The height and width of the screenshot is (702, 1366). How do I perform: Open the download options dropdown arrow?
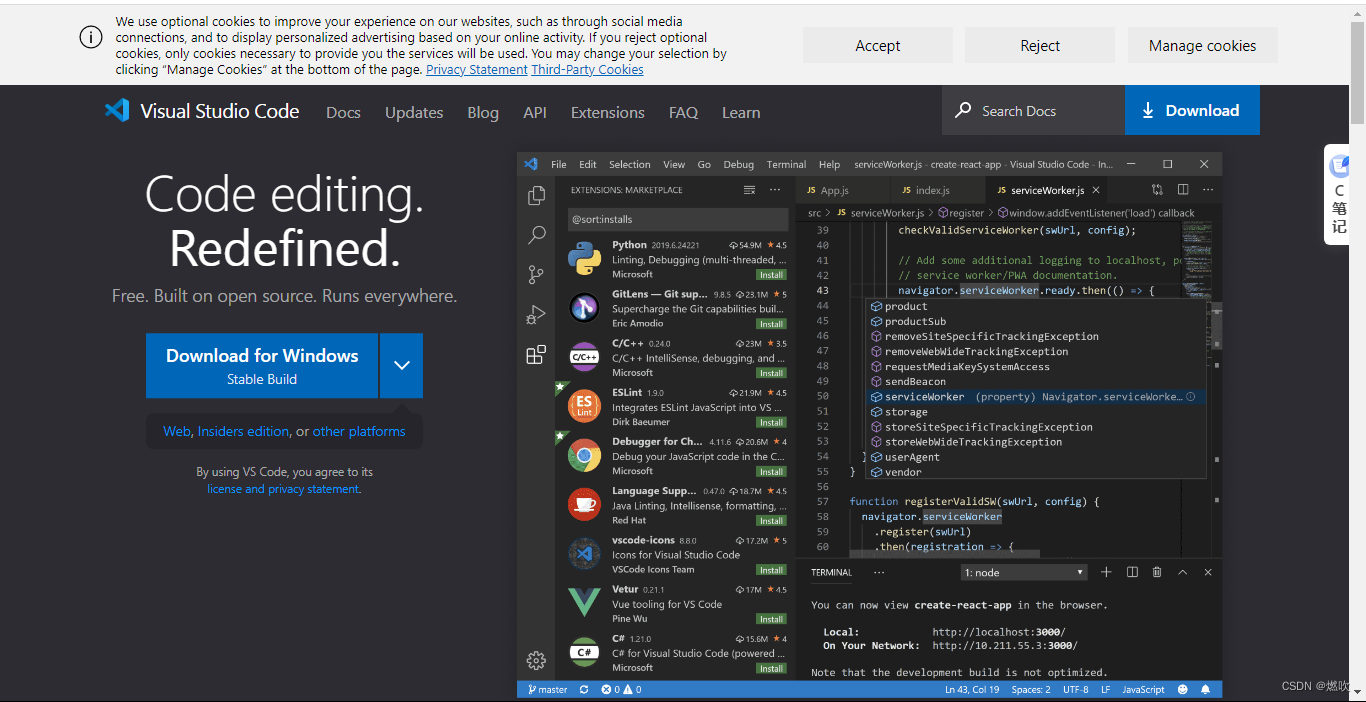click(401, 365)
